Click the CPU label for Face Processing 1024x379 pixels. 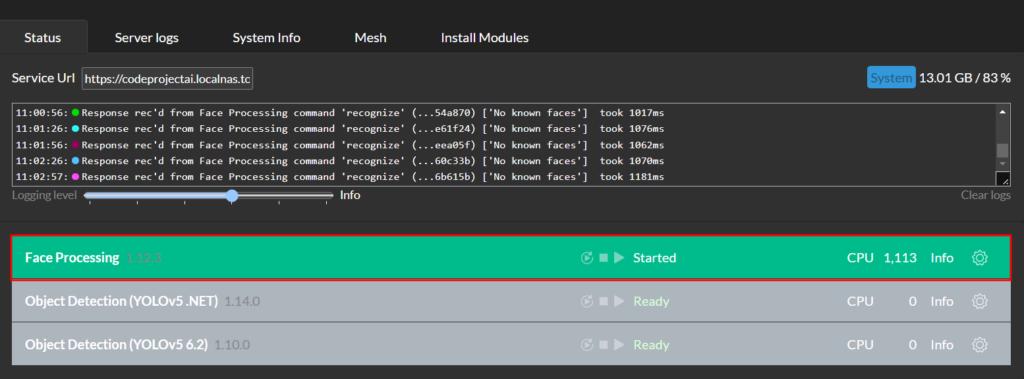click(860, 258)
